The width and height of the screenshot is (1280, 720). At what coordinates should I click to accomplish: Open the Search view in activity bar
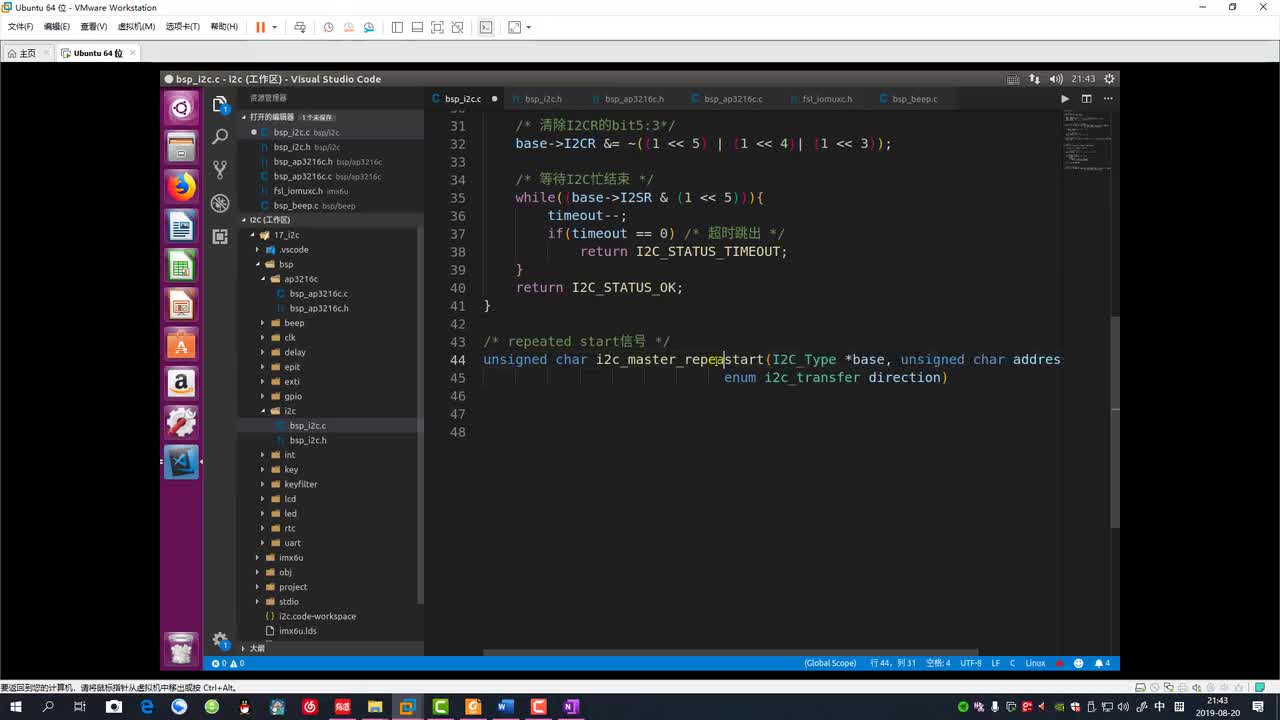click(x=220, y=137)
